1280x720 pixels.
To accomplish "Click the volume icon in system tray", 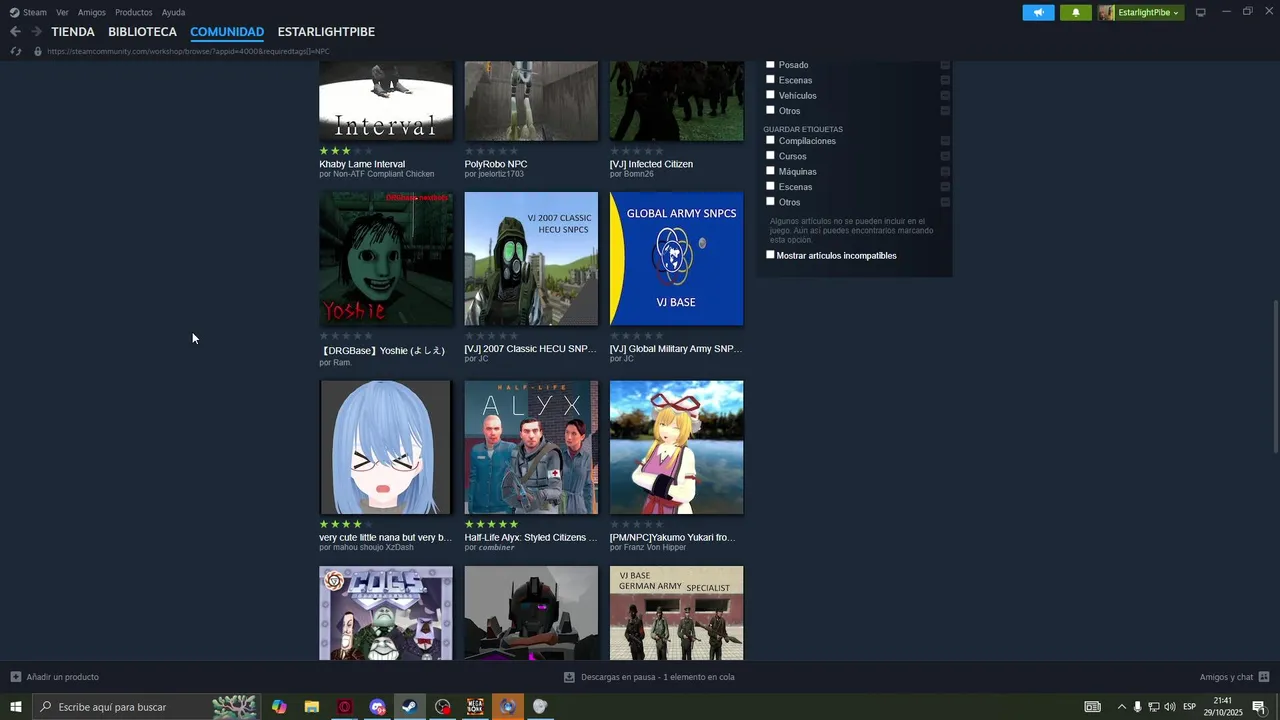I will [x=1170, y=707].
